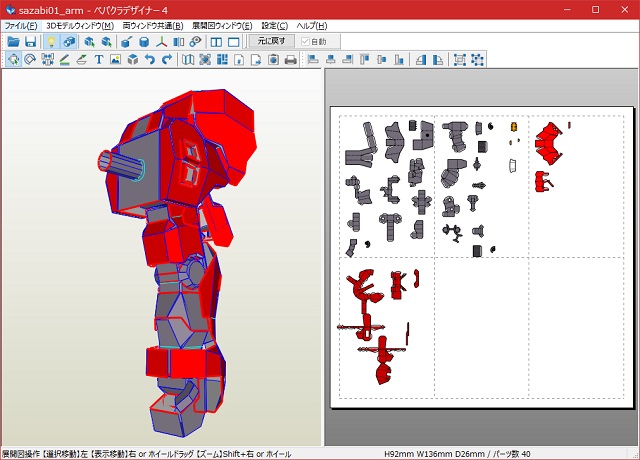Select the insert image tool icon
This screenshot has width=640, height=460.
116,60
